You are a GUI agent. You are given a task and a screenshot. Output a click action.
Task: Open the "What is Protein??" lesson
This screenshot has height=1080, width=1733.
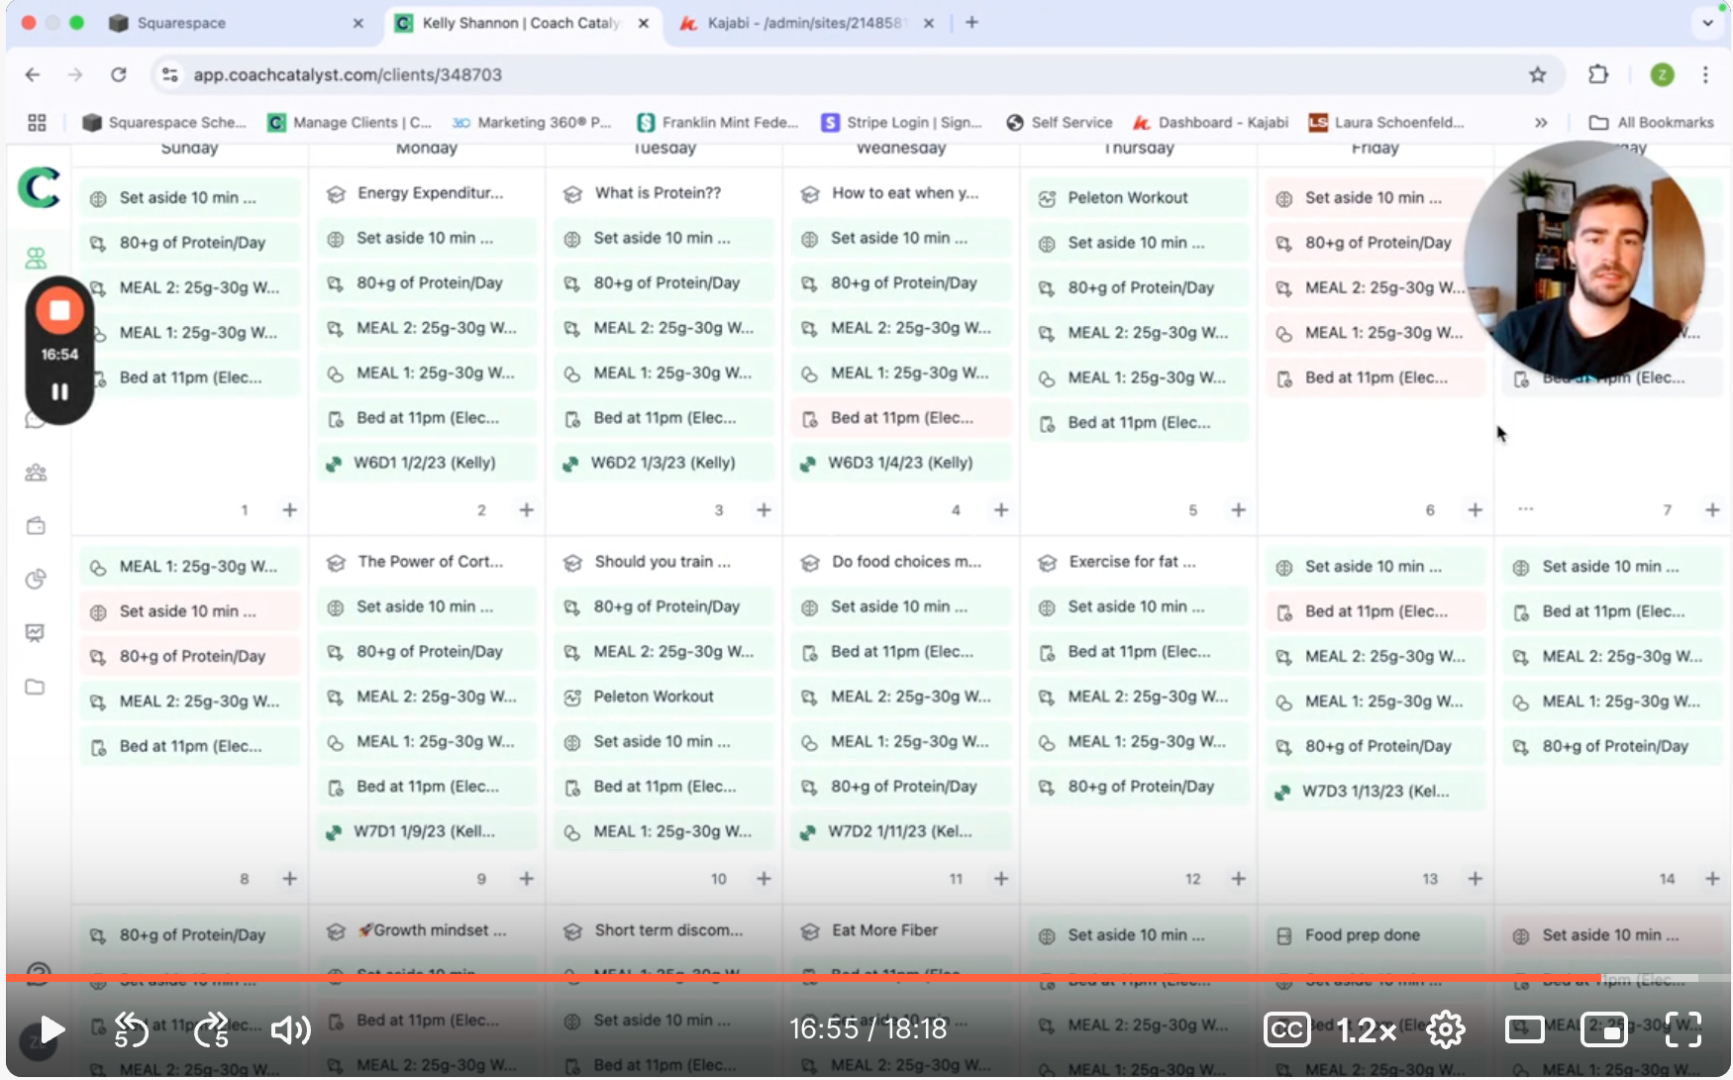point(665,193)
